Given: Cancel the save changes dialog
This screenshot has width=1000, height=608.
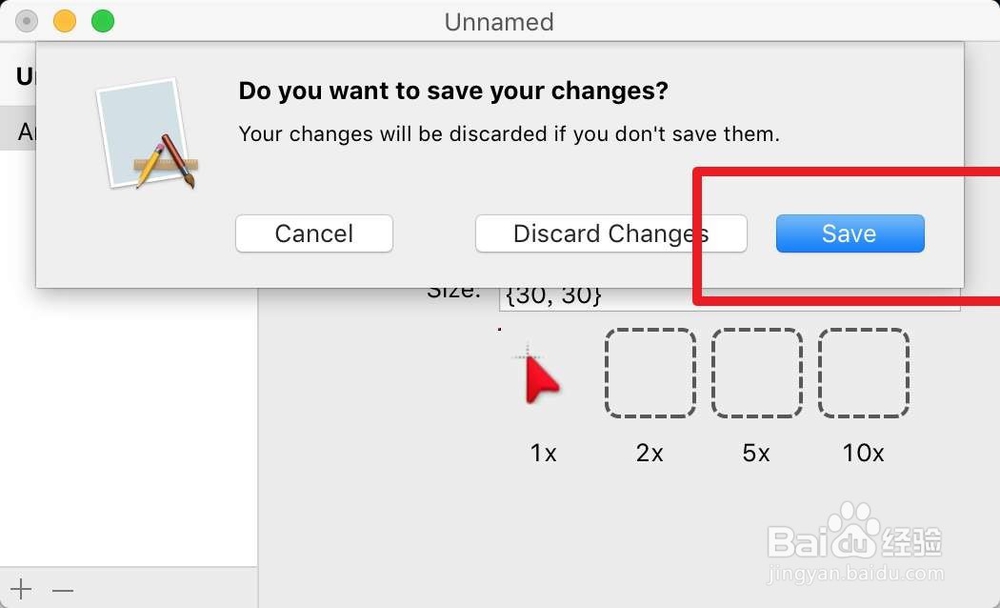Looking at the screenshot, I should (314, 234).
